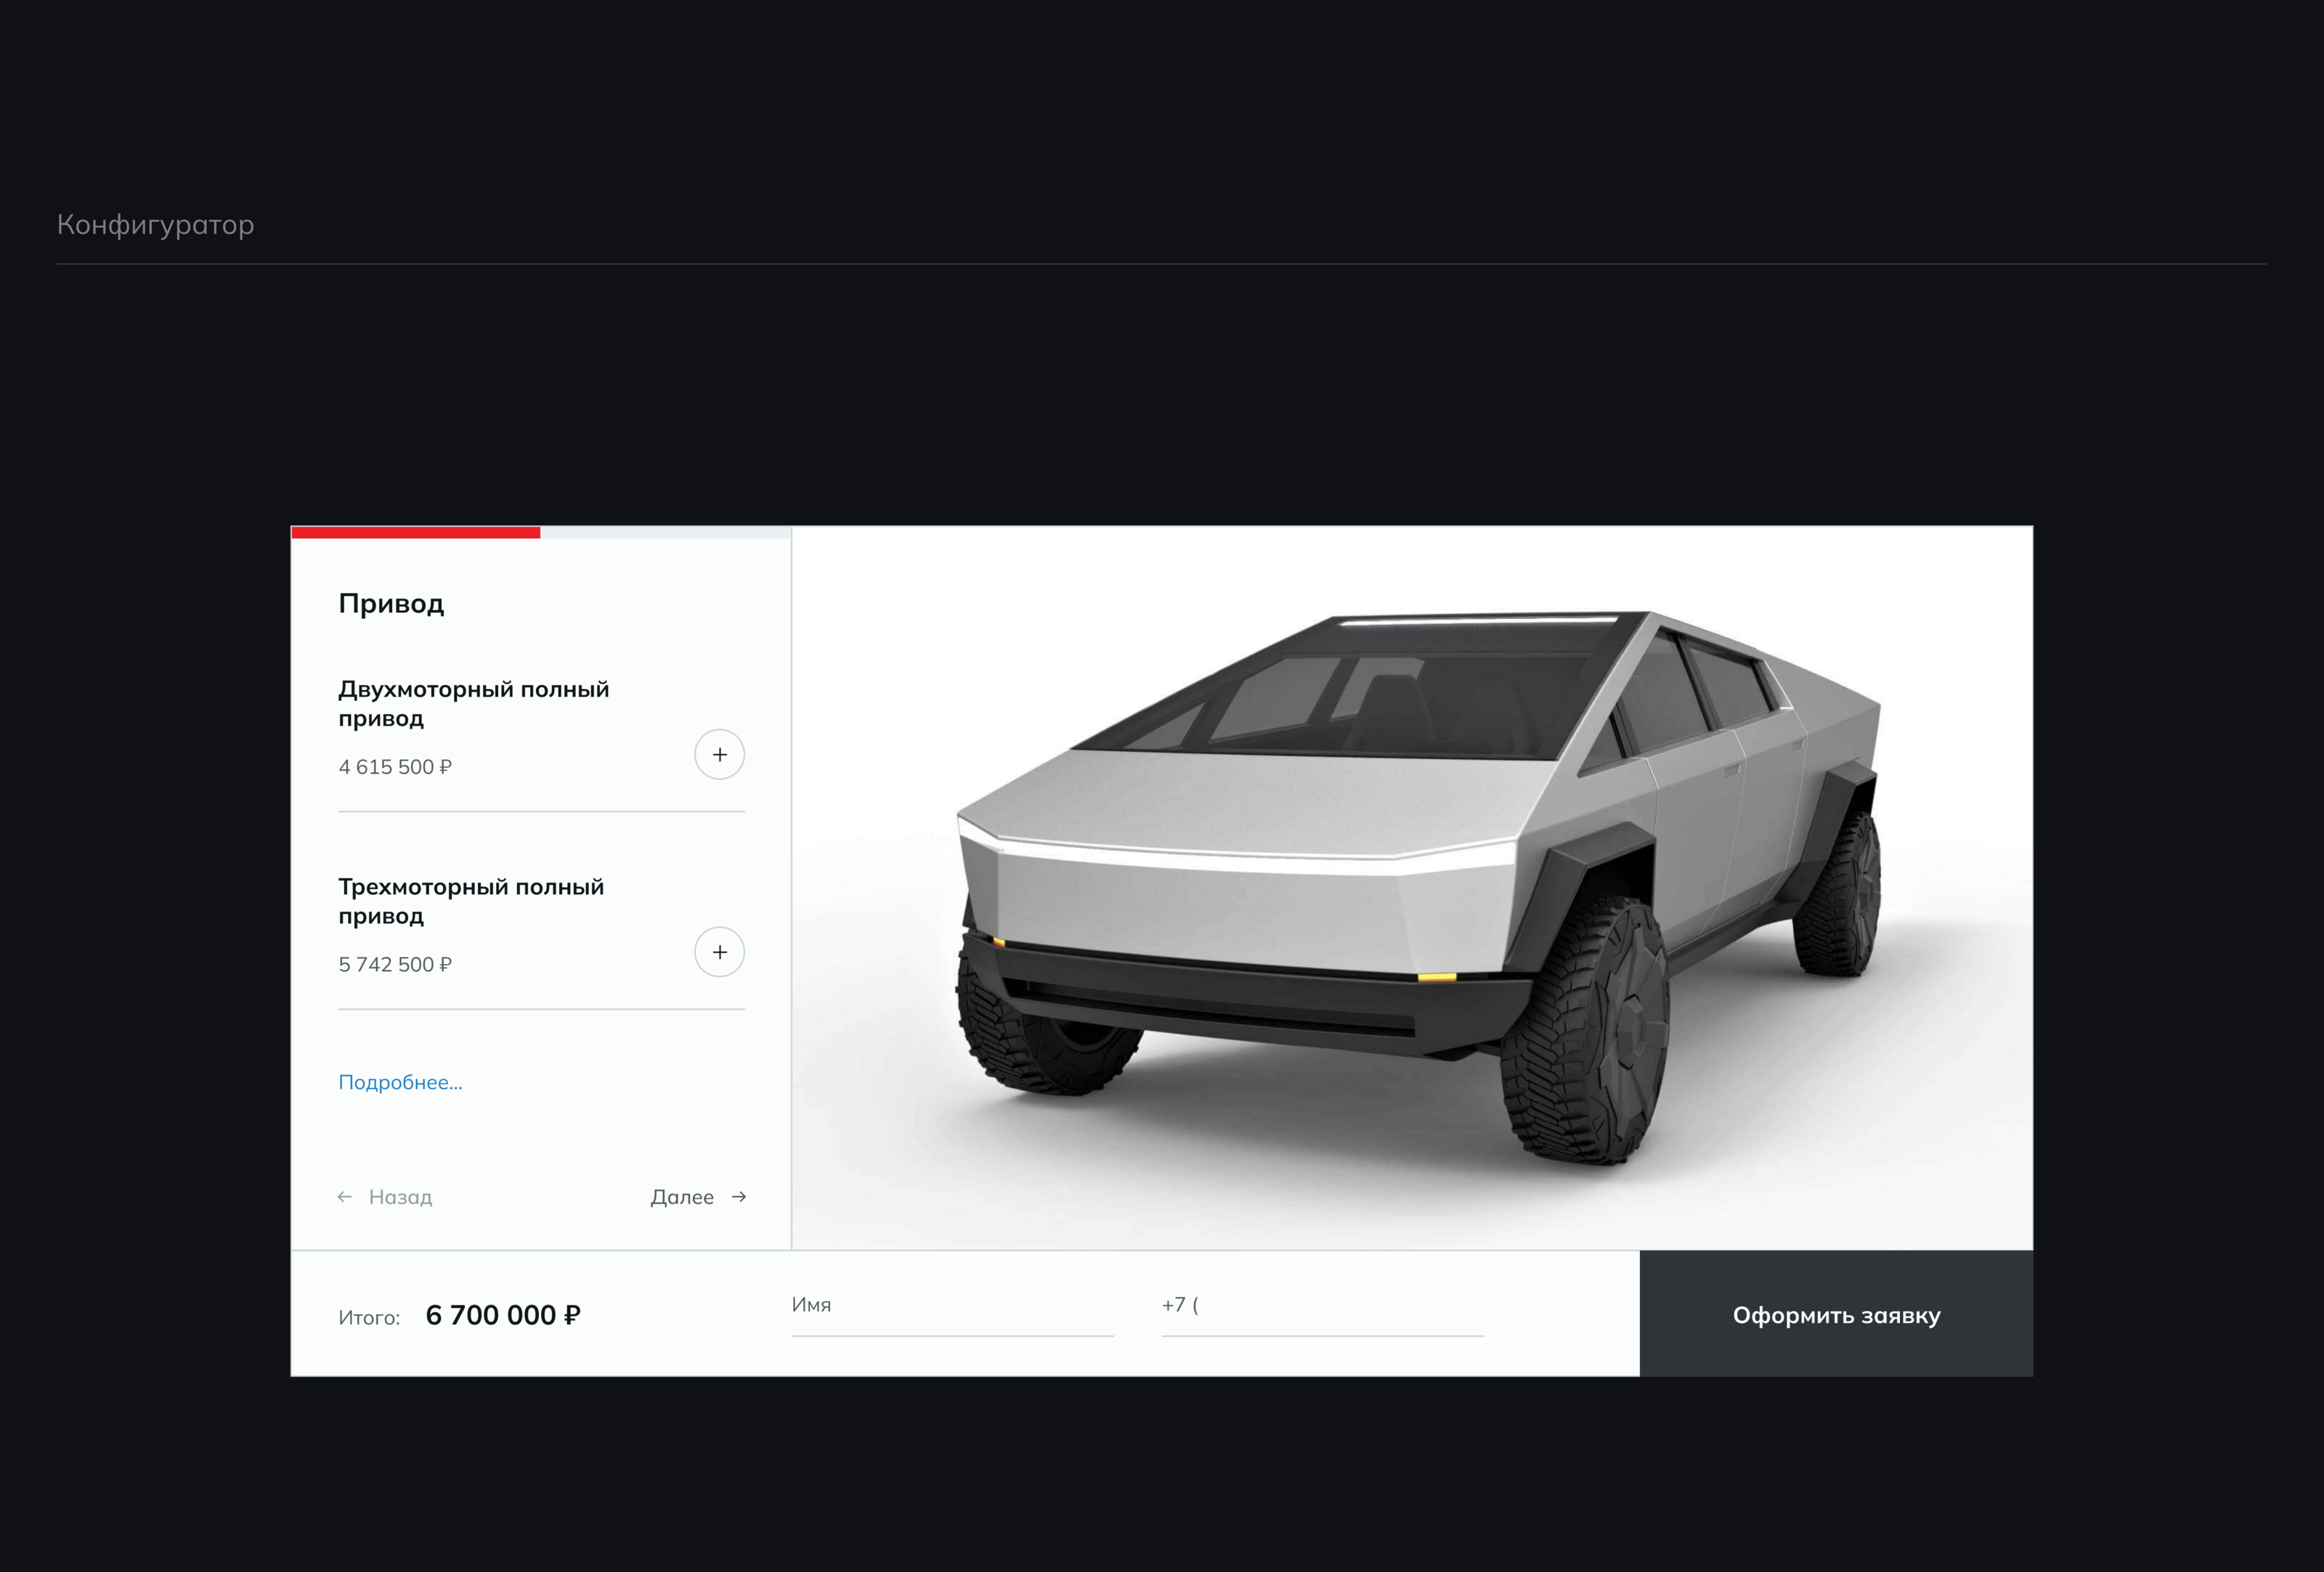
Task: Click the Cybertruck preview image
Action: [x=1412, y=887]
